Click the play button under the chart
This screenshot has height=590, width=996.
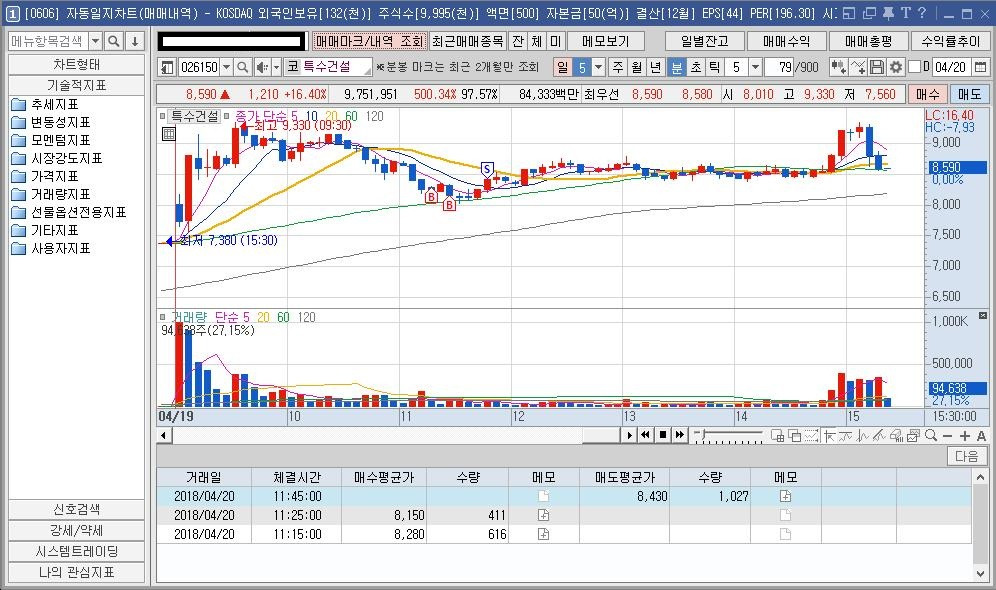[629, 435]
